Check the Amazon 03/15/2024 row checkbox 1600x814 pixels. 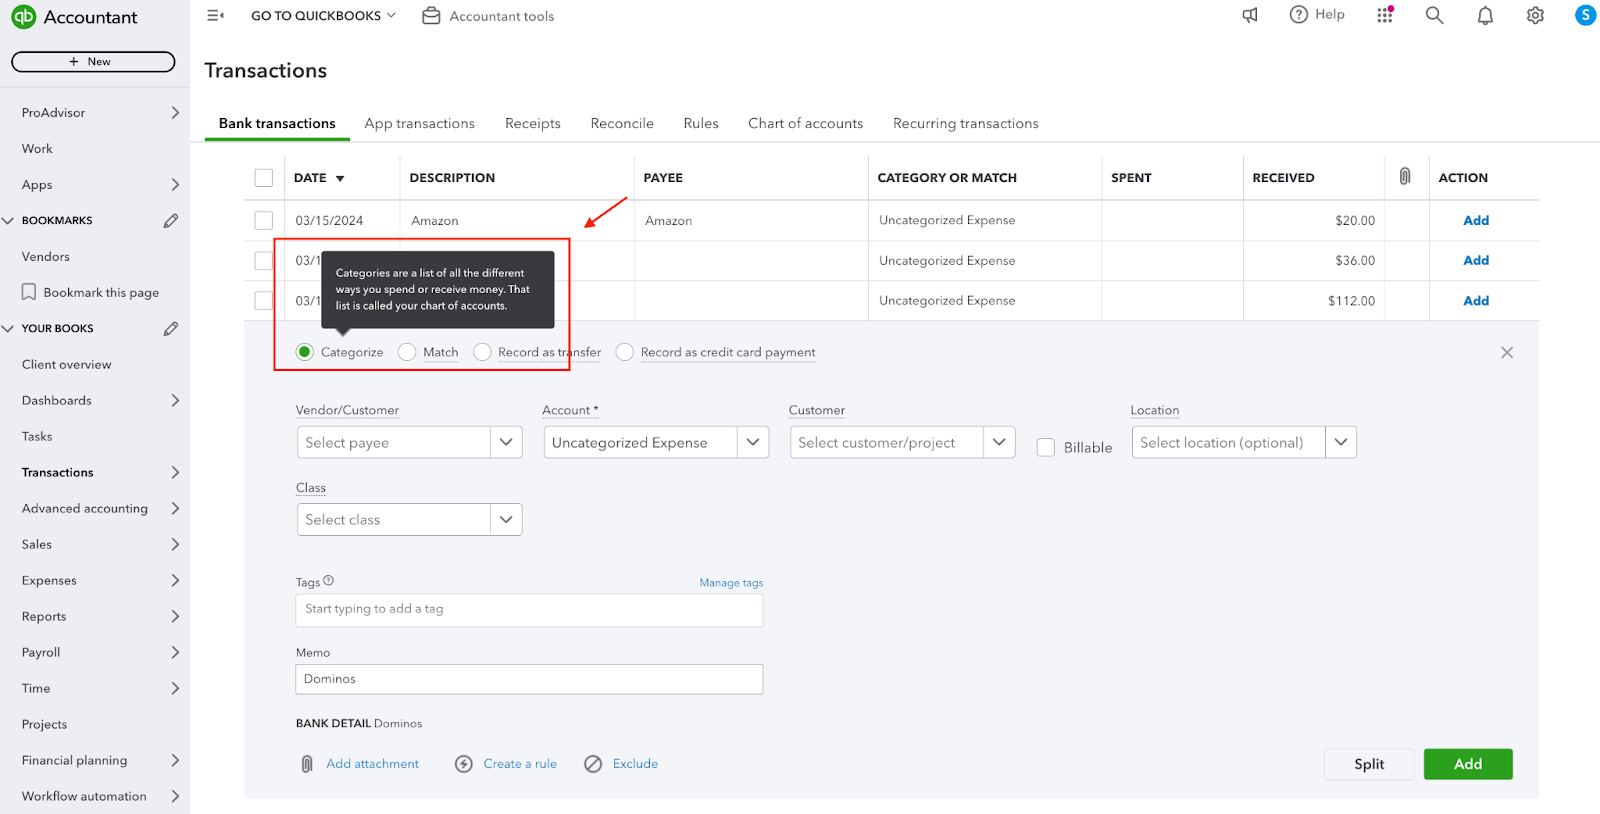click(x=264, y=220)
